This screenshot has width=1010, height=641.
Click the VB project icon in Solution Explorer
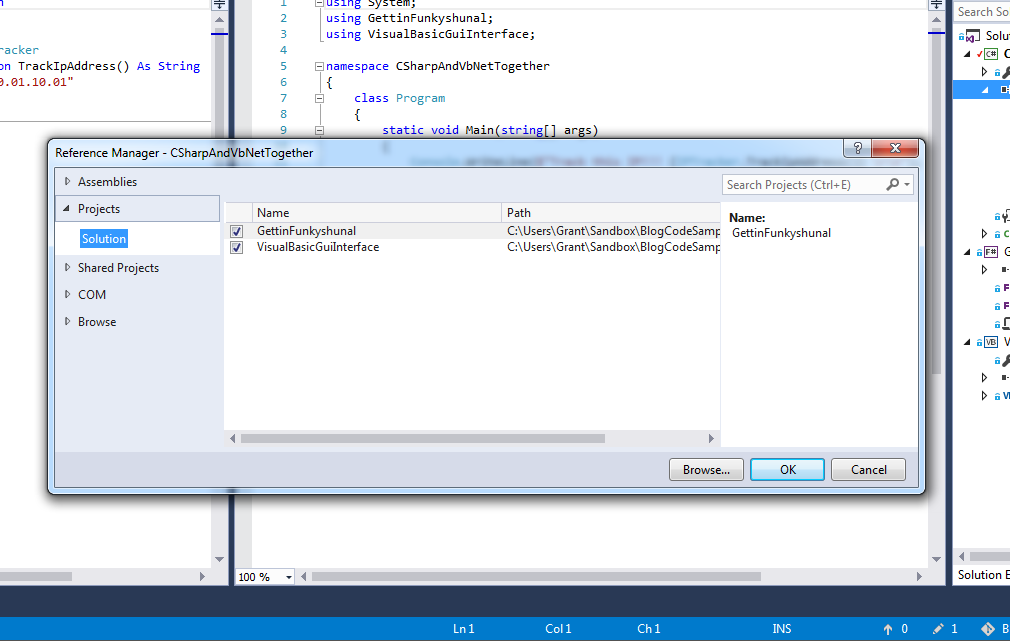(x=990, y=342)
